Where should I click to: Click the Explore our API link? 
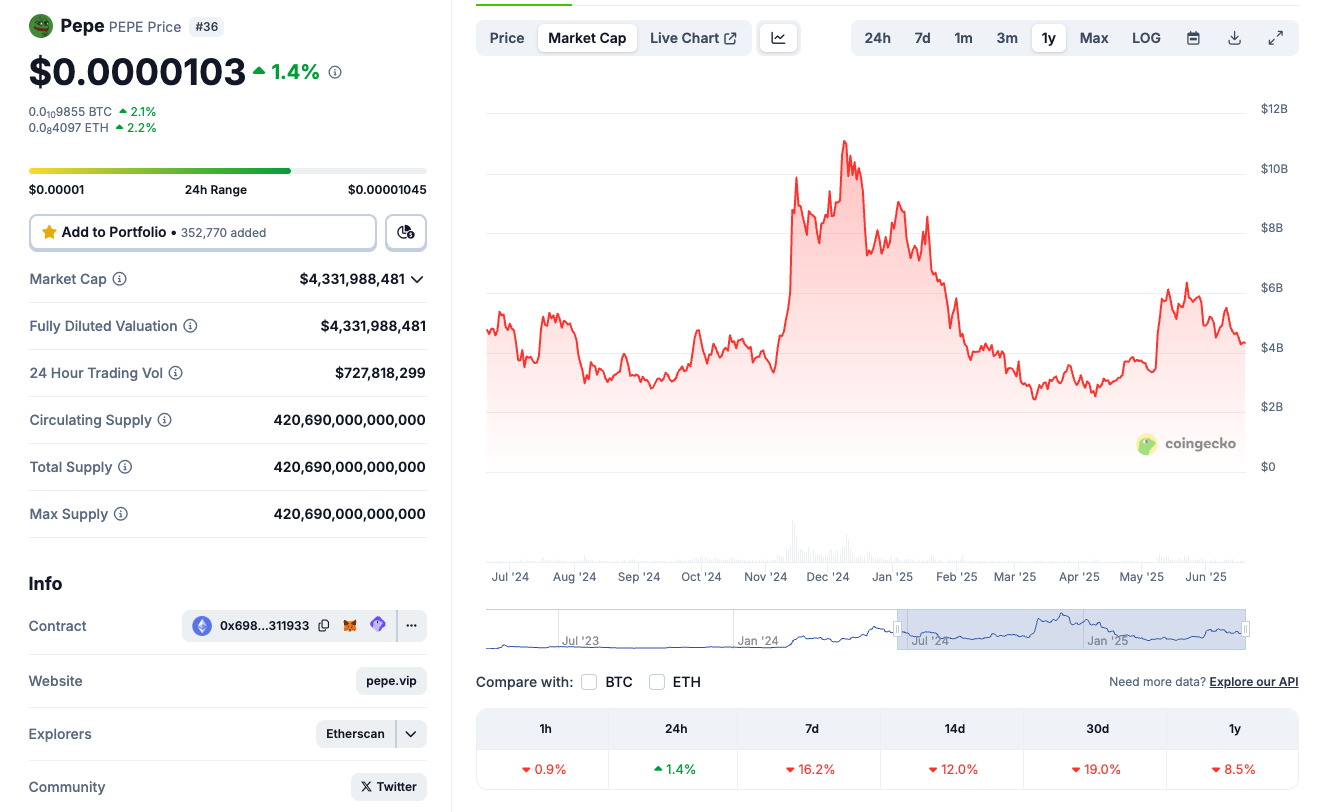[x=1254, y=682]
